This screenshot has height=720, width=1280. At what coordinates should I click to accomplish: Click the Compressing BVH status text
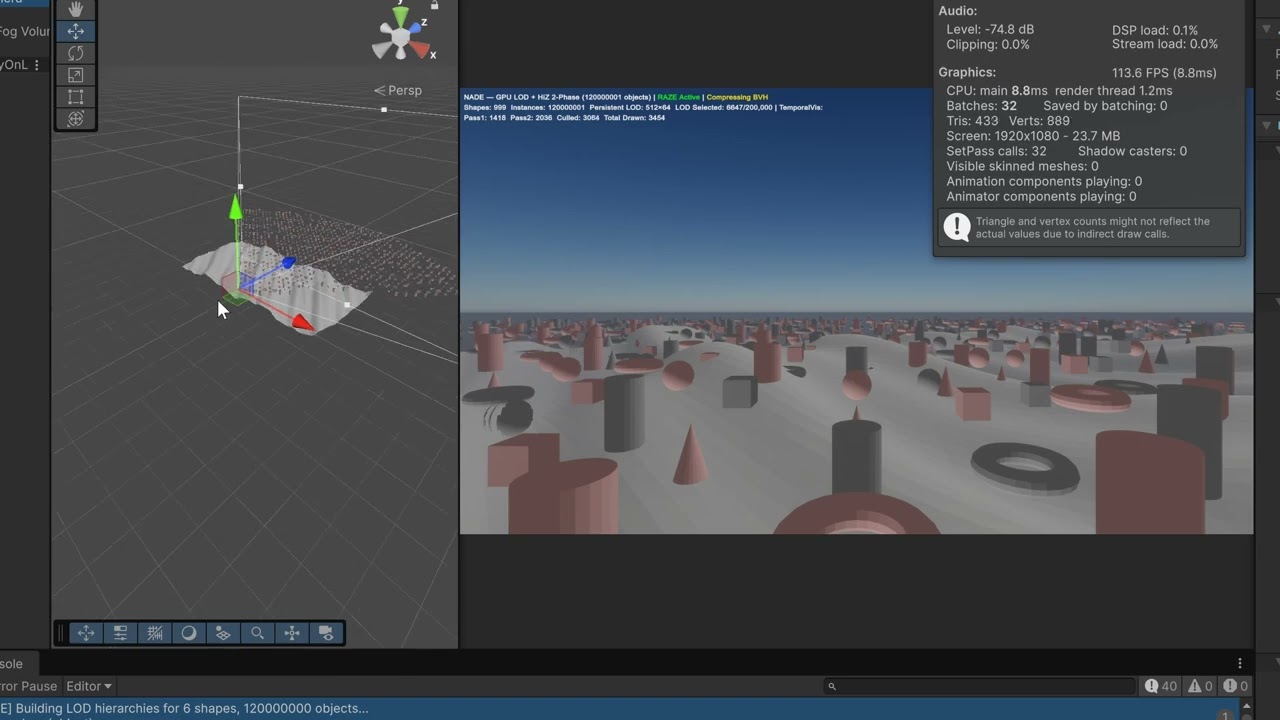(x=737, y=98)
